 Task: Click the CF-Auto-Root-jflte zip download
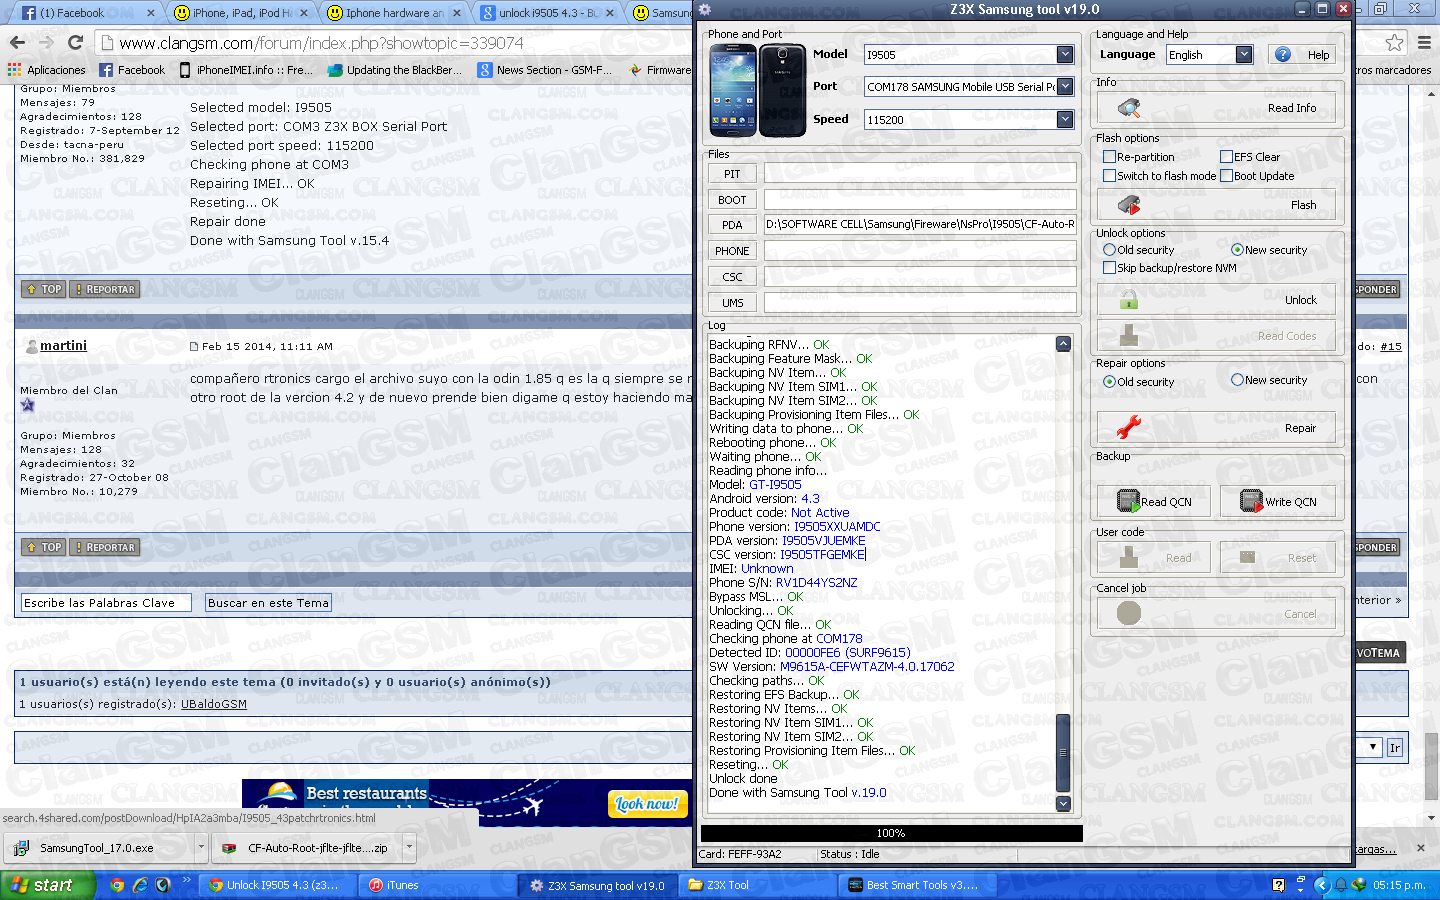point(308,848)
